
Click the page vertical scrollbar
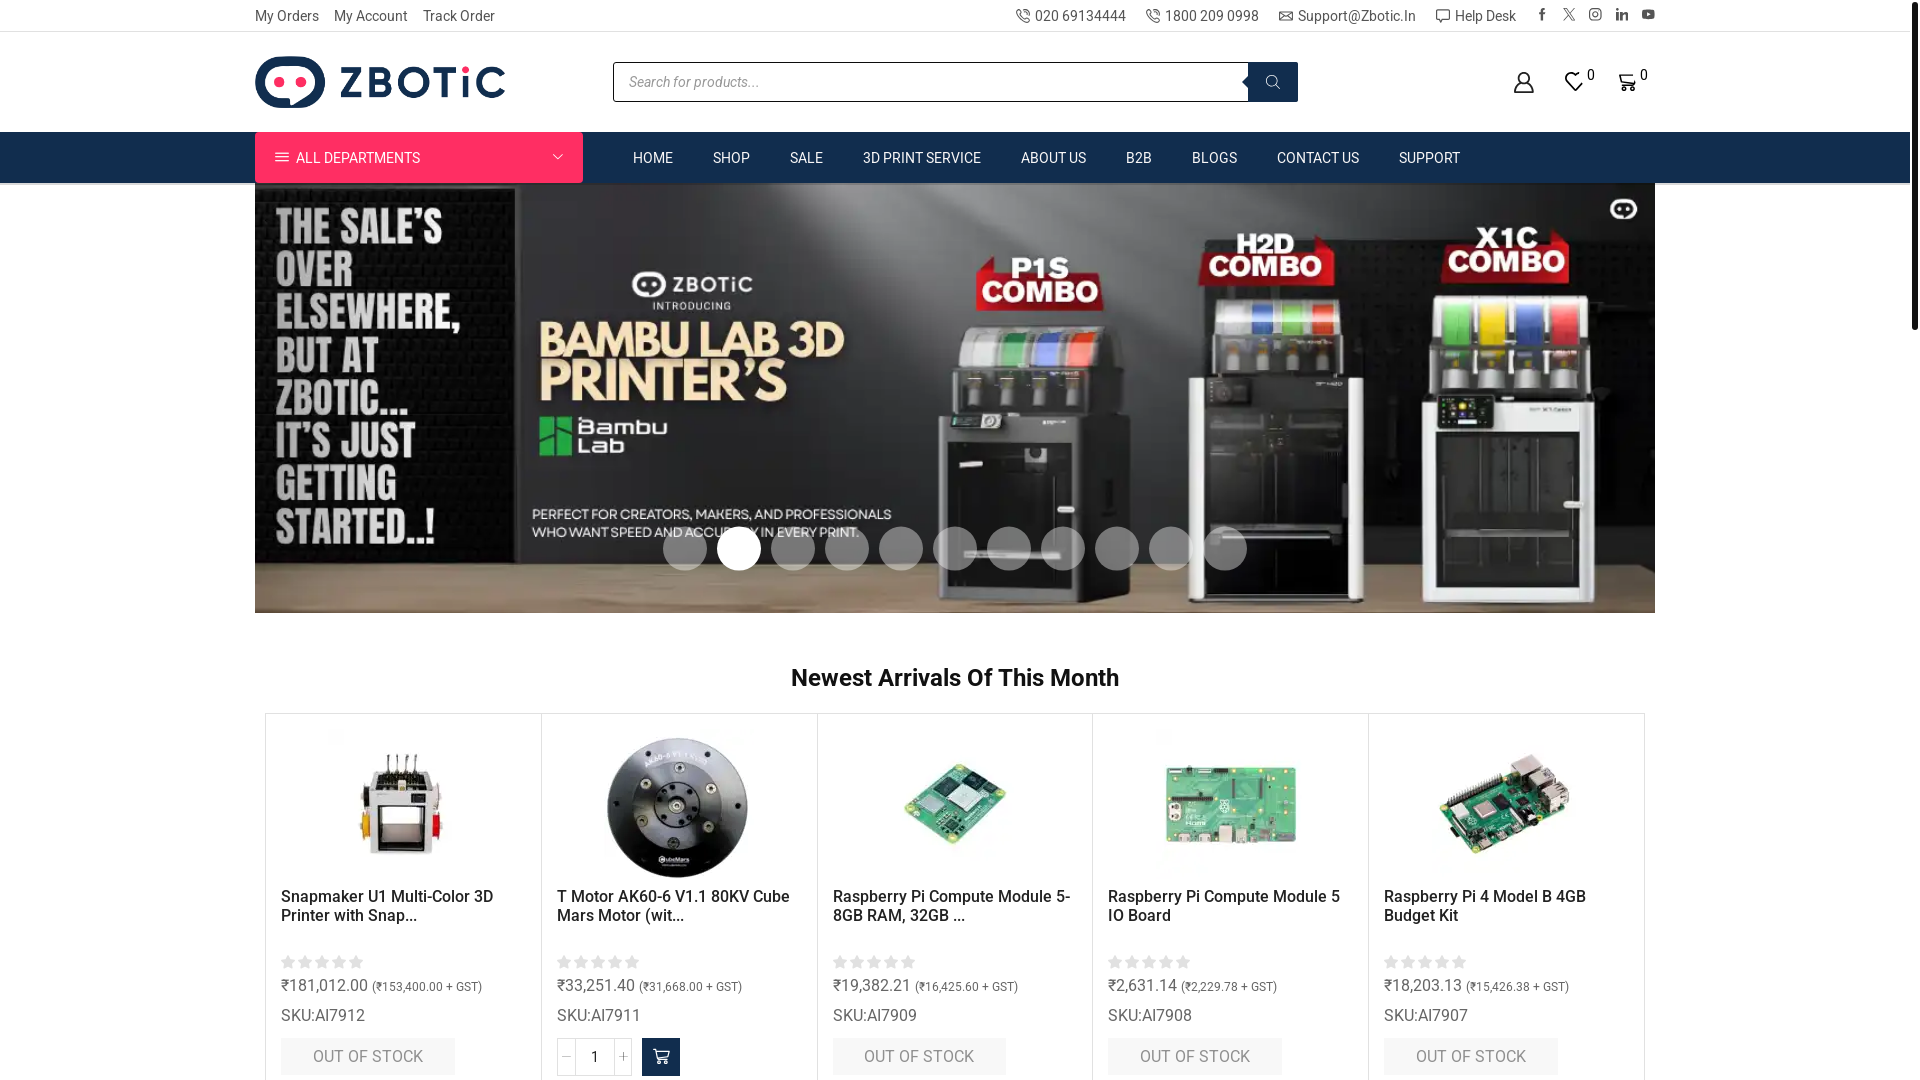tap(1915, 165)
